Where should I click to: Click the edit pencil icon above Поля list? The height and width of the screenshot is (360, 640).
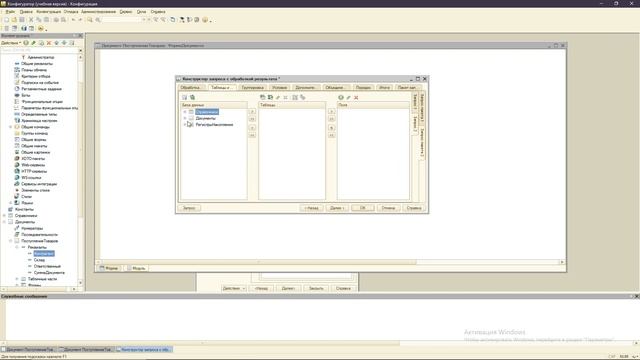point(349,98)
